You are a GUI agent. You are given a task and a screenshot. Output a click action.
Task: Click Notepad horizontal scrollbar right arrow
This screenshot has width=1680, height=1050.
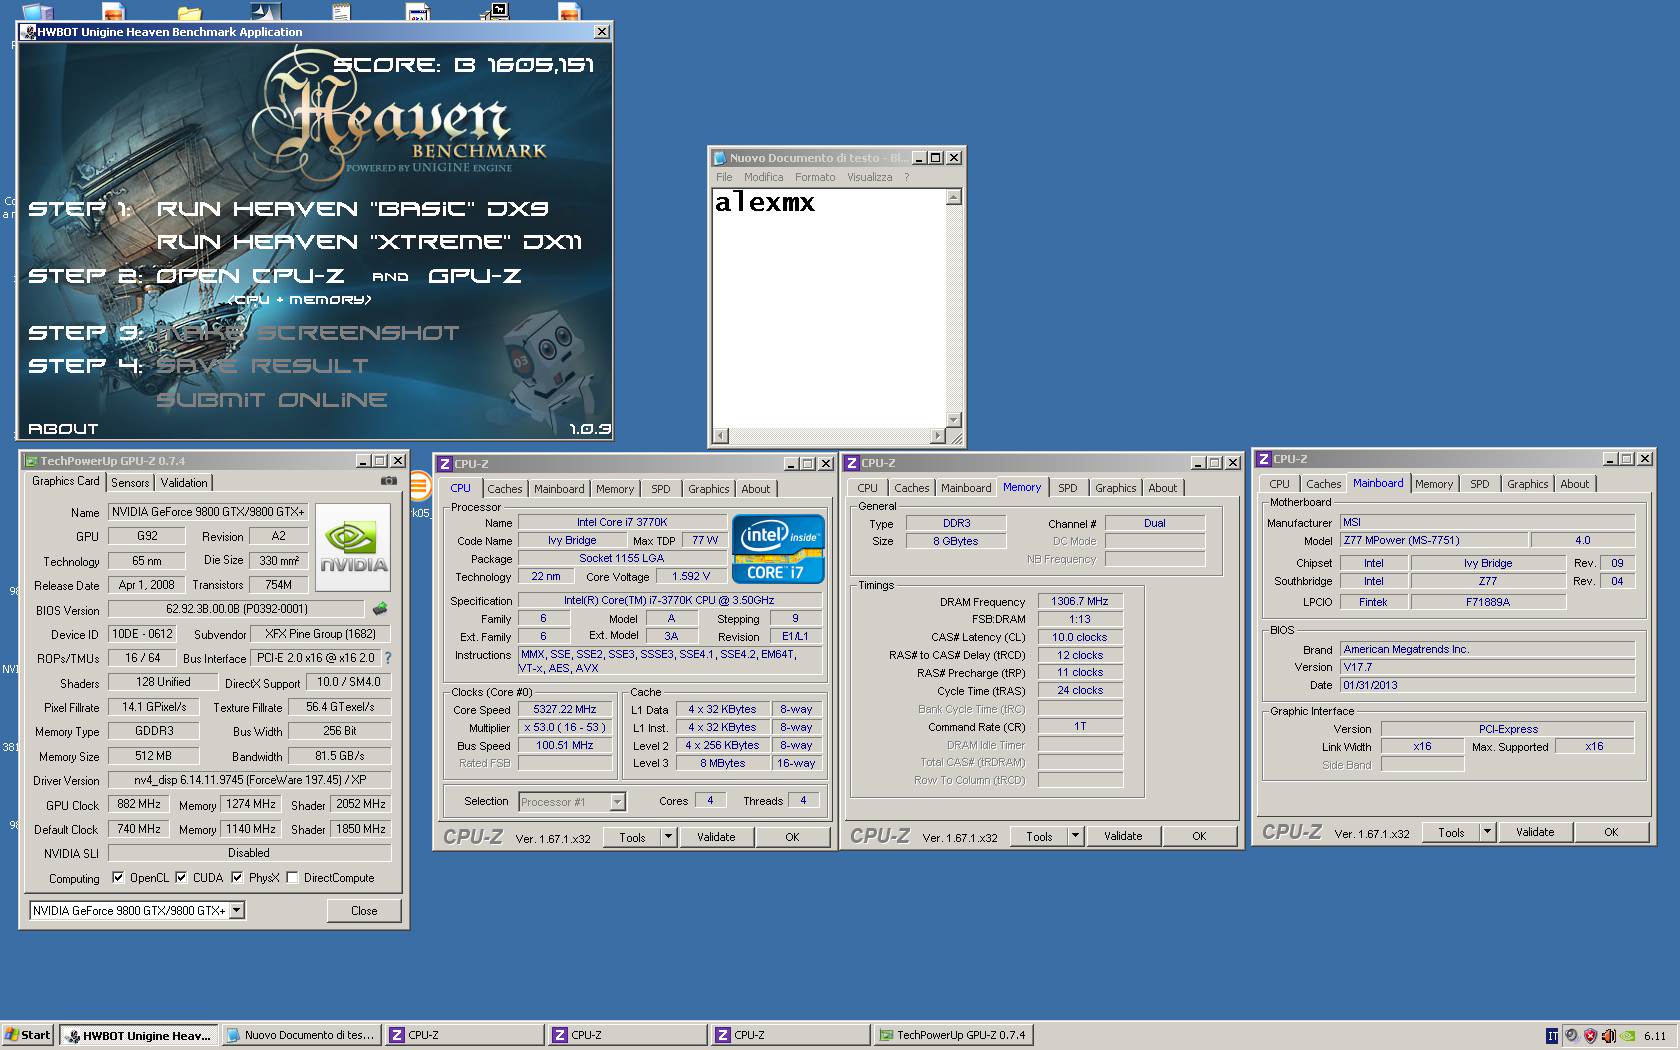(x=937, y=436)
